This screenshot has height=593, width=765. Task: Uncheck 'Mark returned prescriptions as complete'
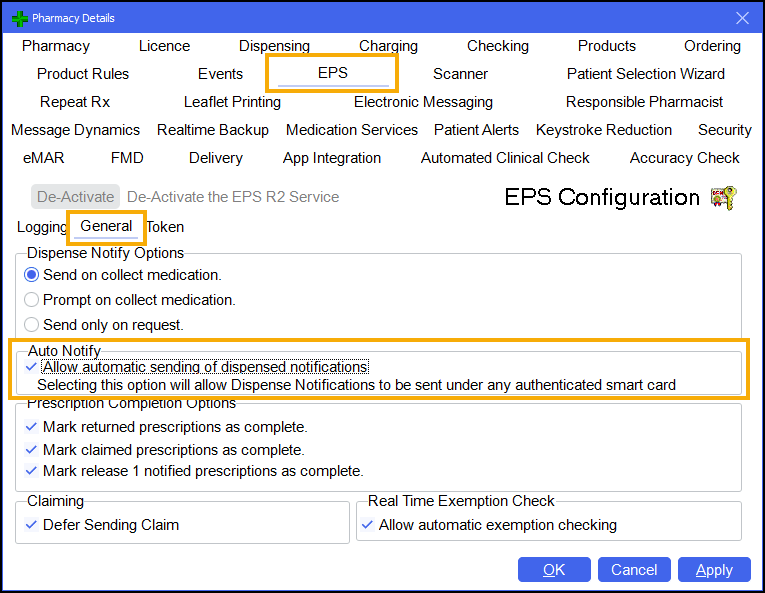(x=31, y=427)
